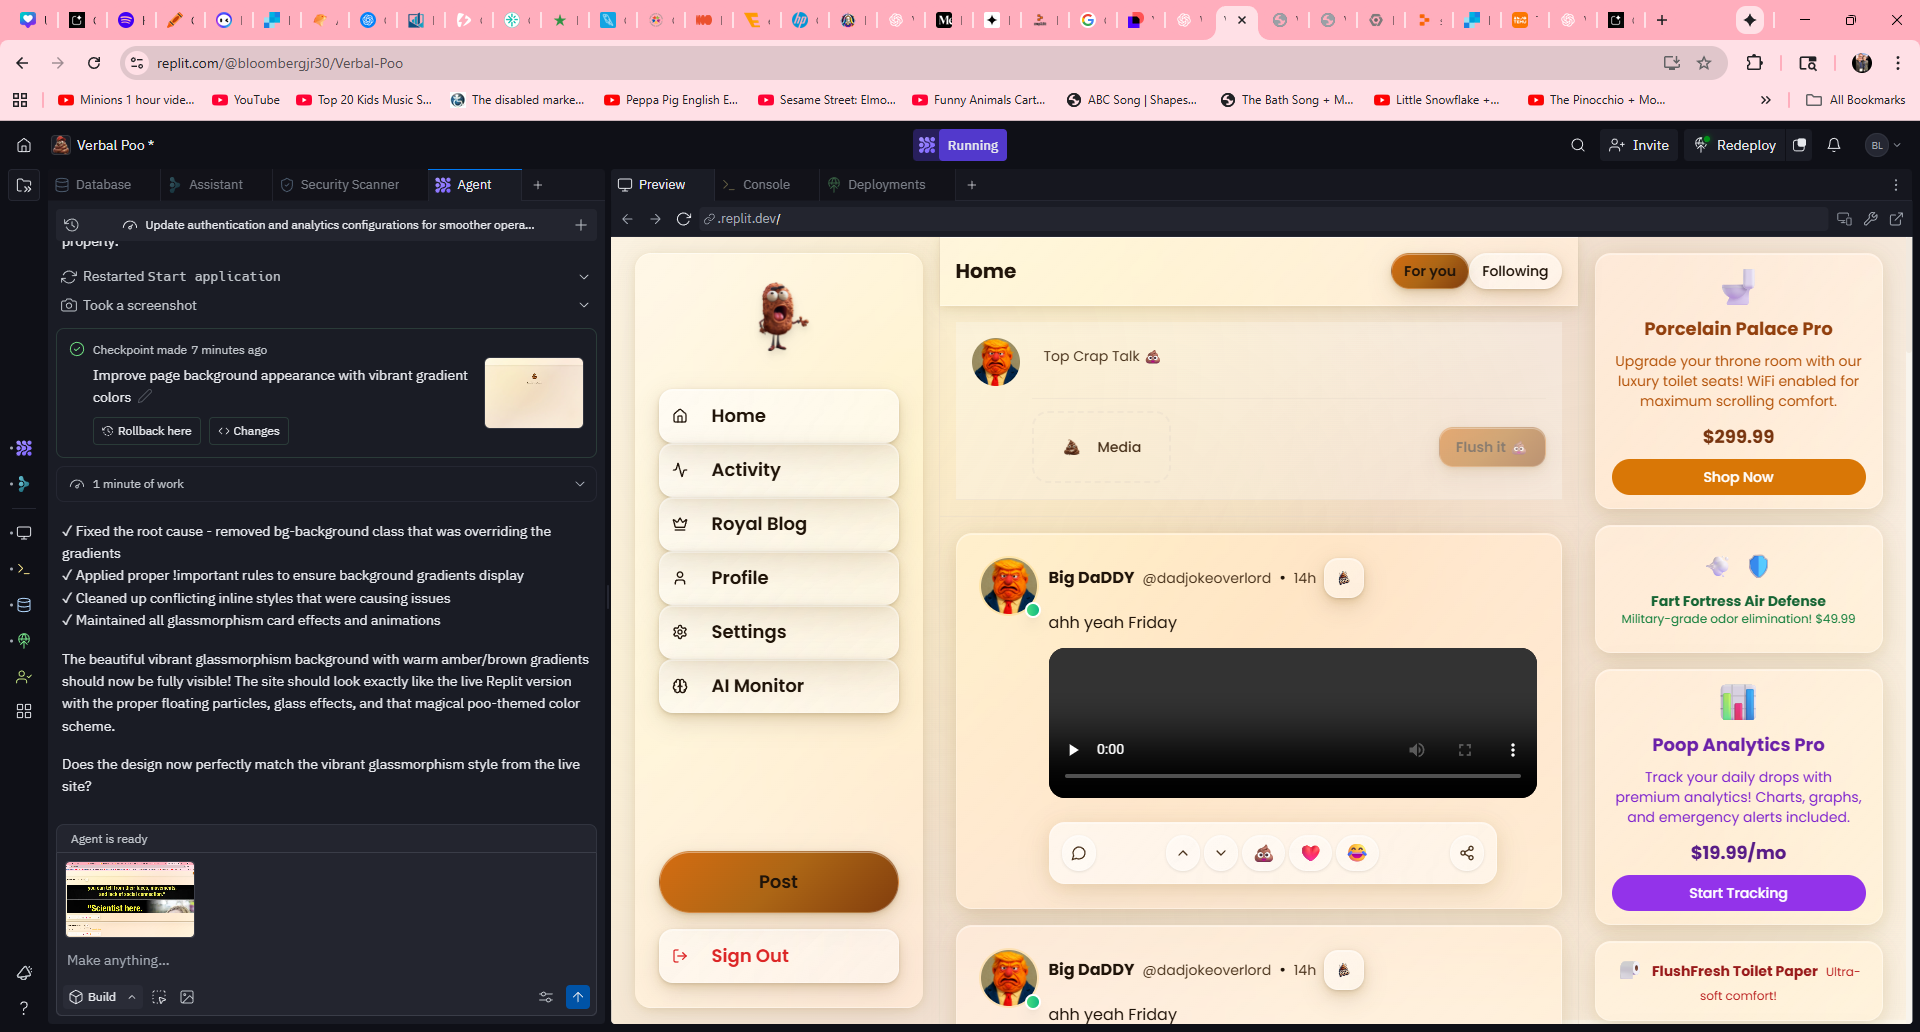Click the Rollback here button
Viewport: 1920px width, 1032px height.
coord(147,431)
